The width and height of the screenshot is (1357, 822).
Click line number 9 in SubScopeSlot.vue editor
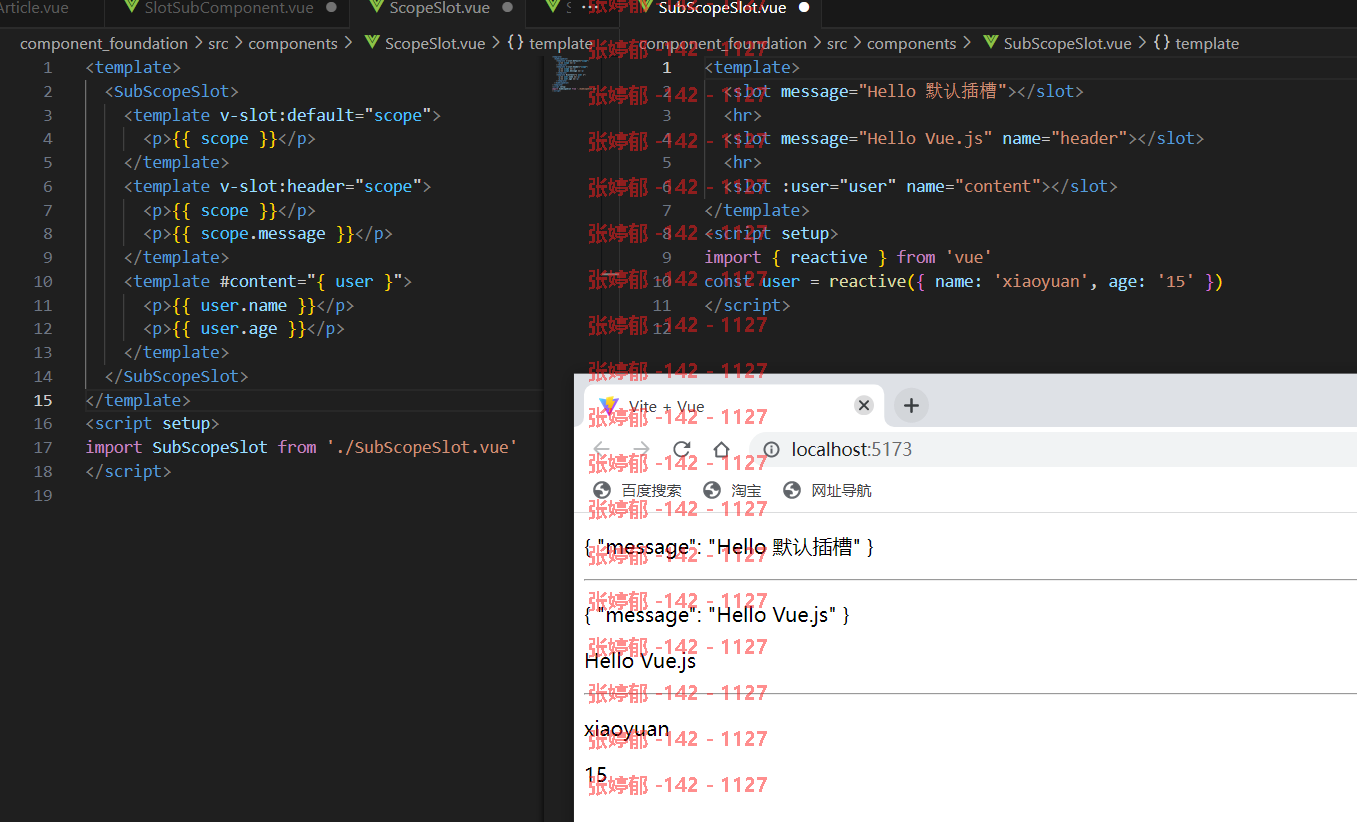[x=667, y=257]
